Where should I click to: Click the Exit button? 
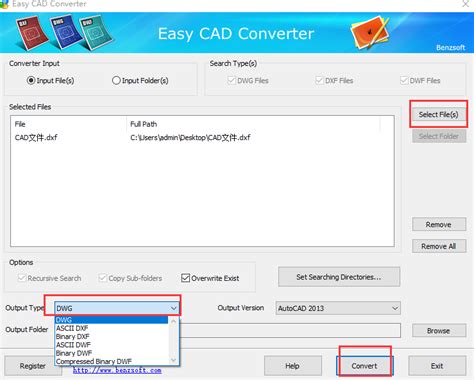click(x=437, y=366)
